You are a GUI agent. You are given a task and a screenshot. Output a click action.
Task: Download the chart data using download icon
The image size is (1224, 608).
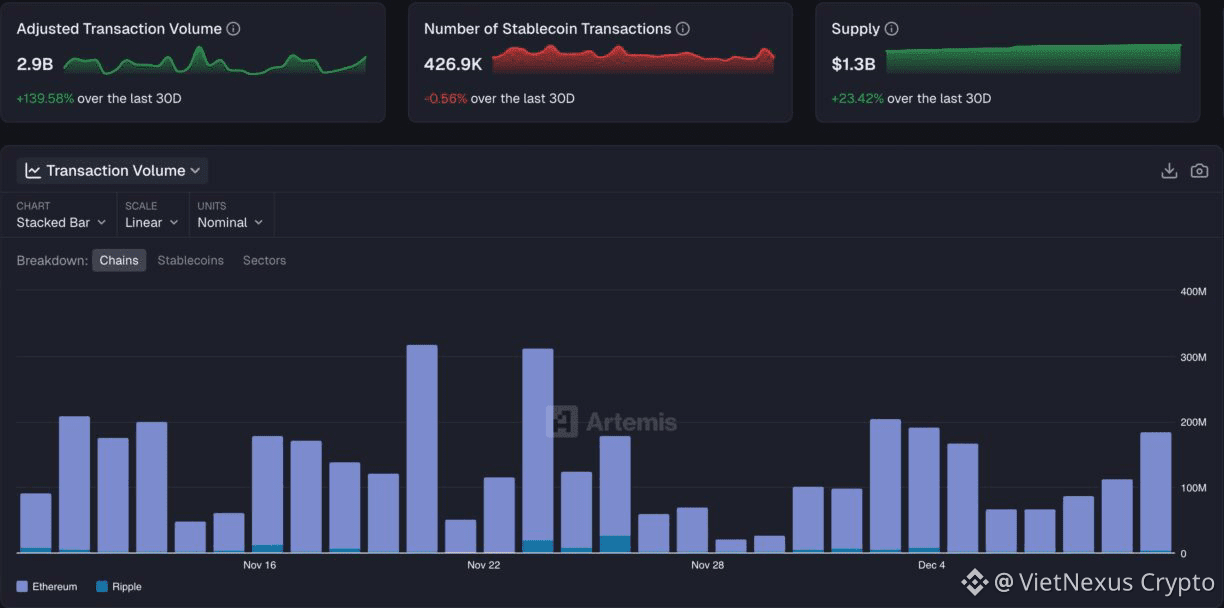pyautogui.click(x=1169, y=171)
